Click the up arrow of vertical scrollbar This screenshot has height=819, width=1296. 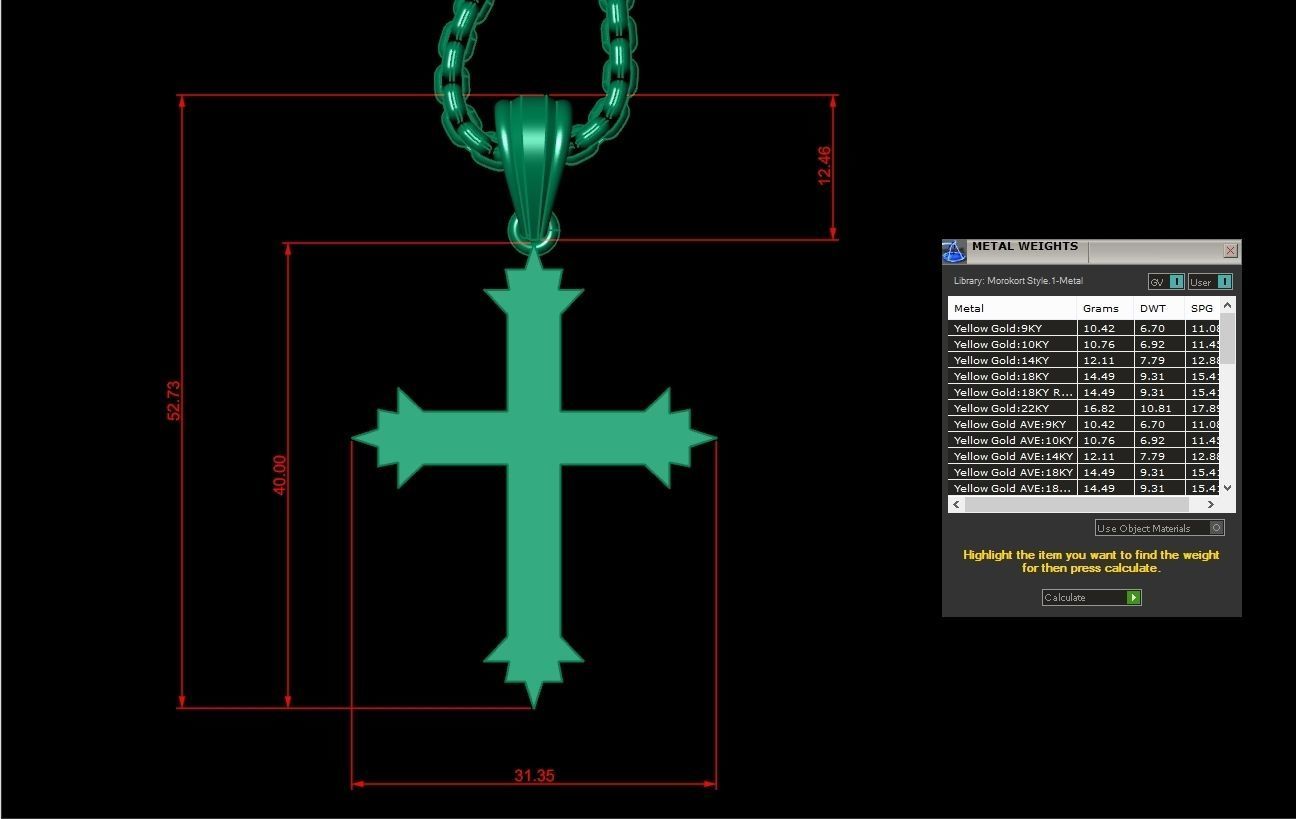[x=1228, y=305]
